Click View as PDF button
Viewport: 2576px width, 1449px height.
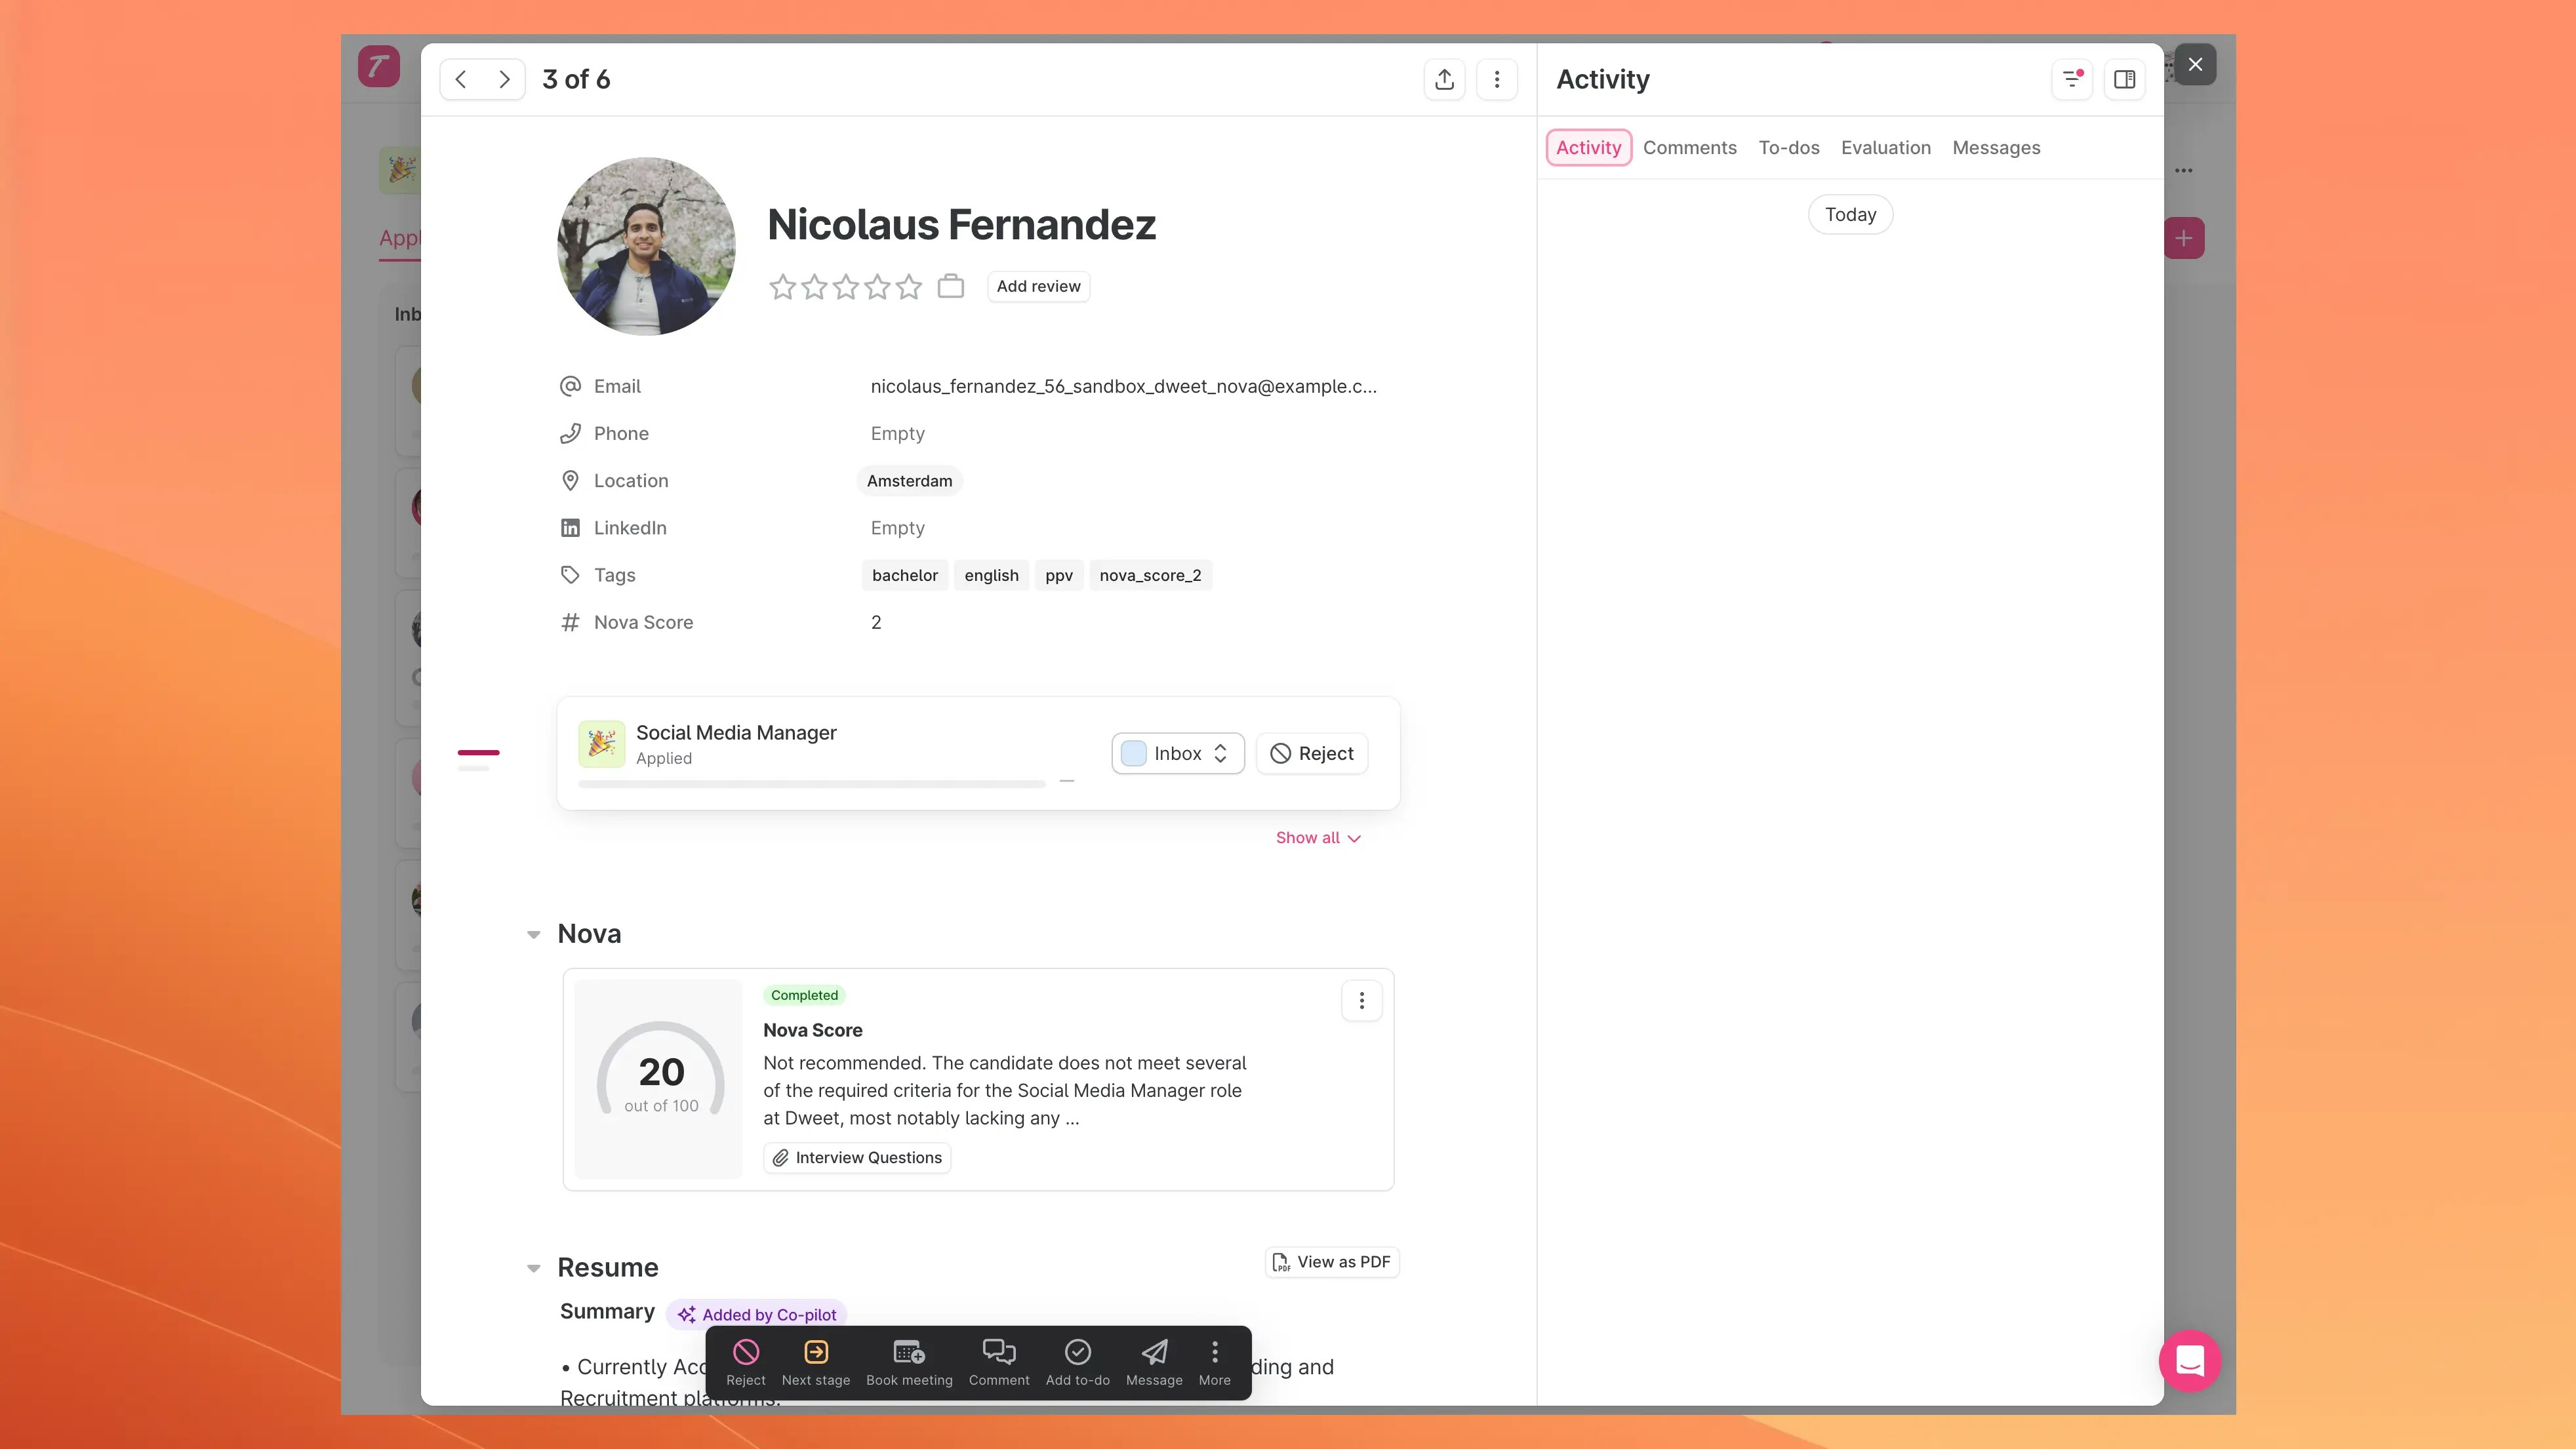pos(1331,1262)
